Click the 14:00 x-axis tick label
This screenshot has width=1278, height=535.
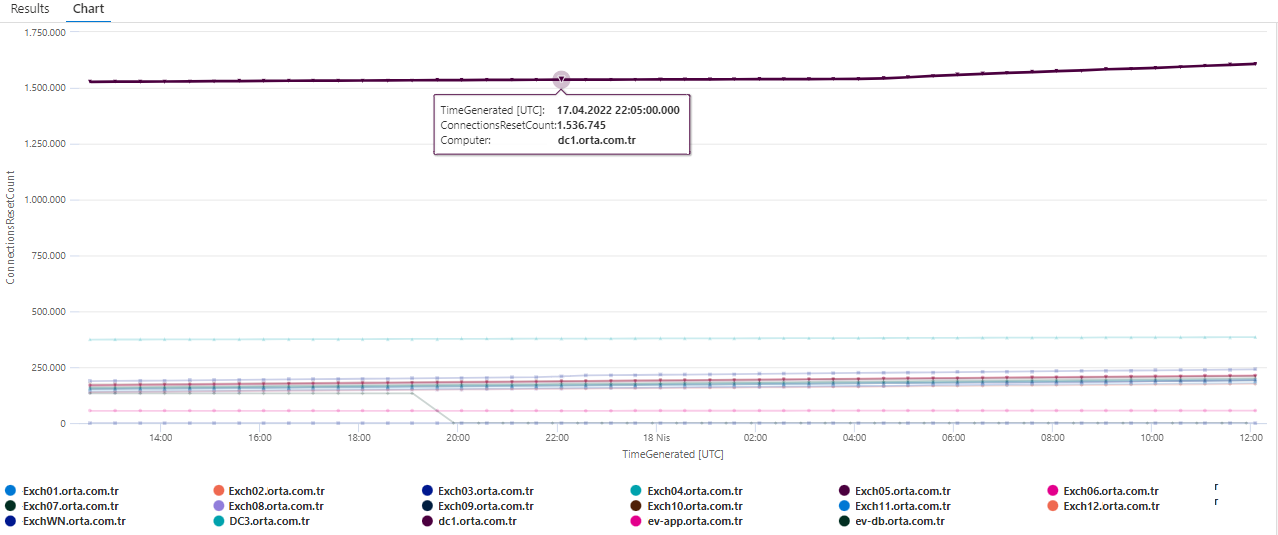tap(160, 438)
